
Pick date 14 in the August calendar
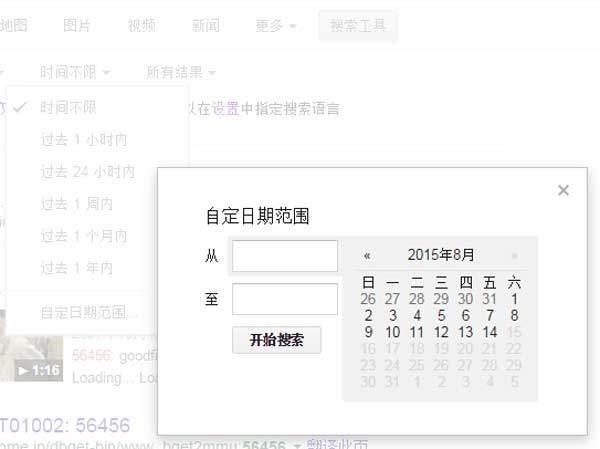click(x=490, y=332)
